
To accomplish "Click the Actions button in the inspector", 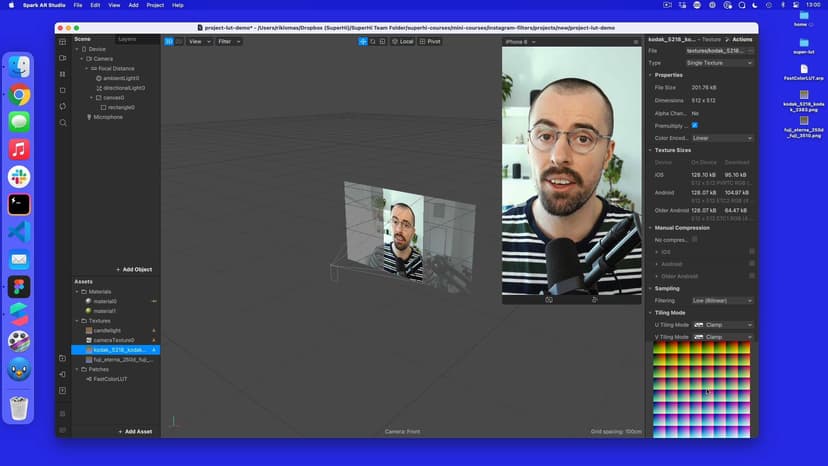I will [x=739, y=40].
